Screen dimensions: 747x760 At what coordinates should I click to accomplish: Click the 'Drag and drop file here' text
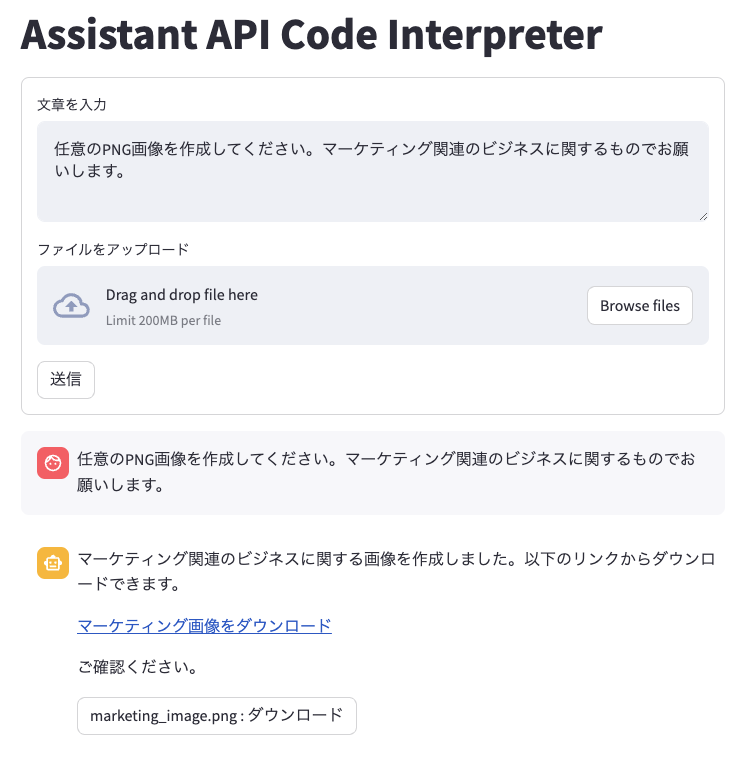tap(182, 295)
